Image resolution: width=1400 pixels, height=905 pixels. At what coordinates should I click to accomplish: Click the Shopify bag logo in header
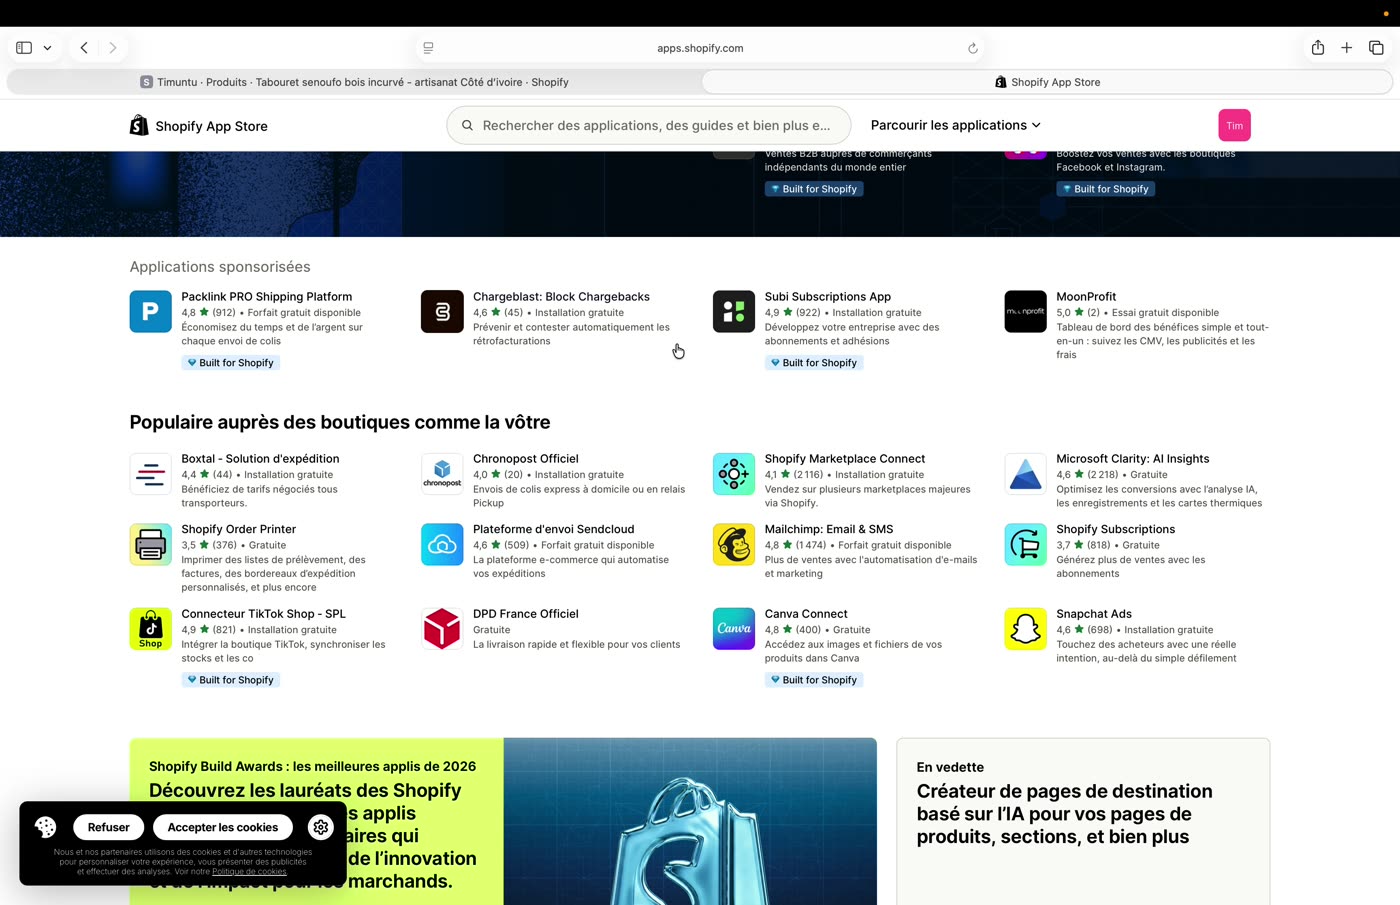139,125
